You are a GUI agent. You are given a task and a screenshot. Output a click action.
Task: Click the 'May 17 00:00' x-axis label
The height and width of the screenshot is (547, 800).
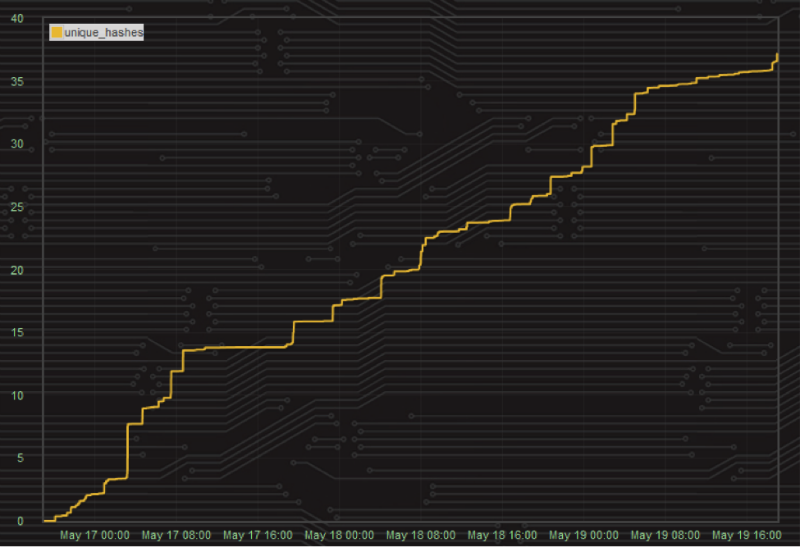[95, 535]
